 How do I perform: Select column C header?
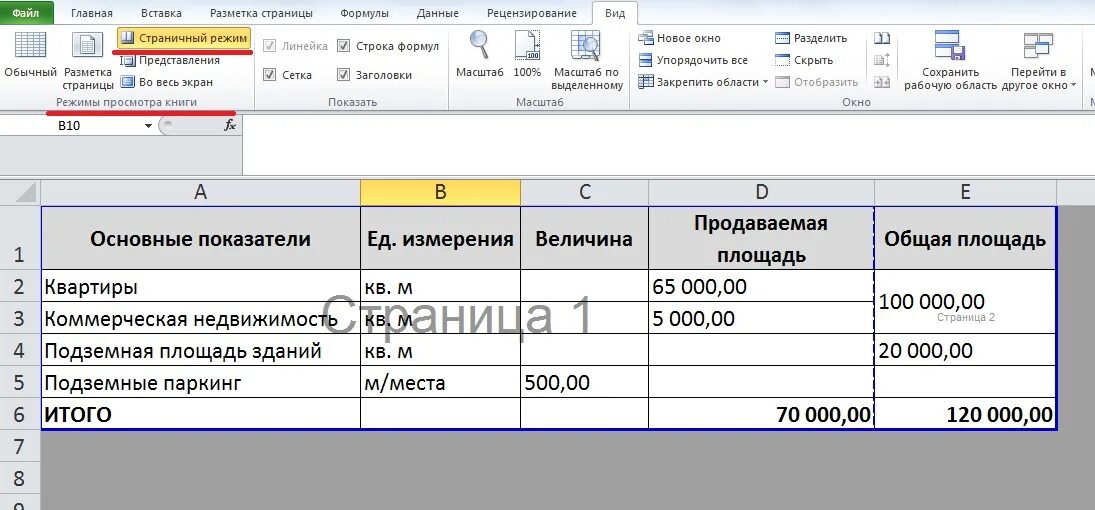(585, 193)
